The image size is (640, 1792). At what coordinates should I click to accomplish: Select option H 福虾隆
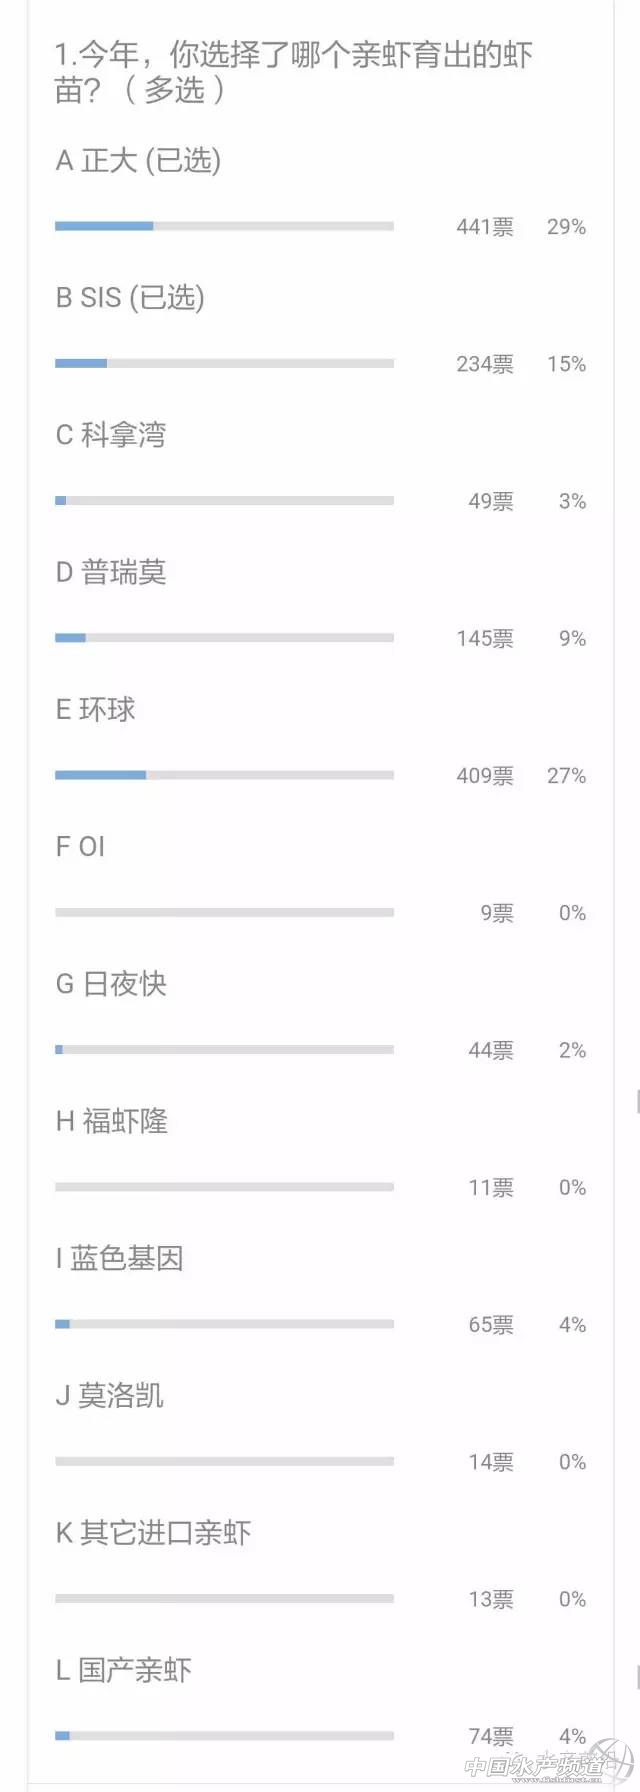[112, 1121]
